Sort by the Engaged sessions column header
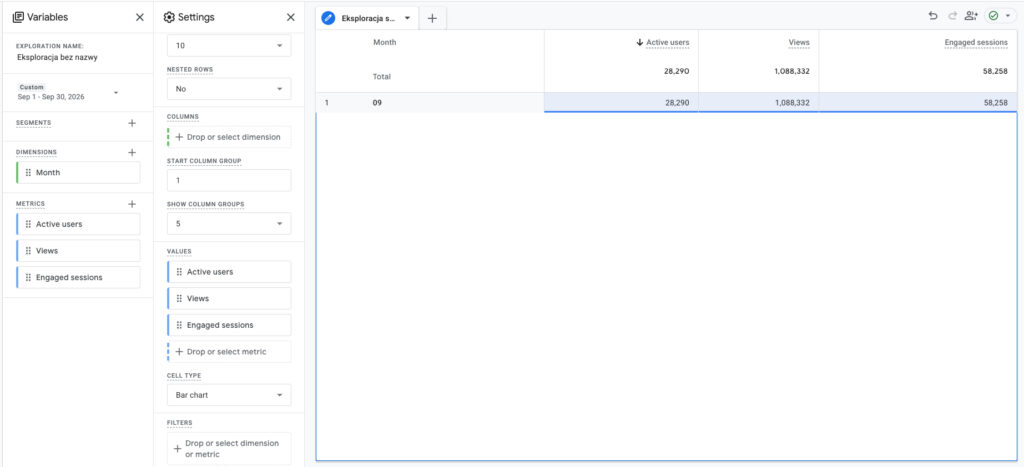Screen dimensions: 1024x467 pos(976,42)
